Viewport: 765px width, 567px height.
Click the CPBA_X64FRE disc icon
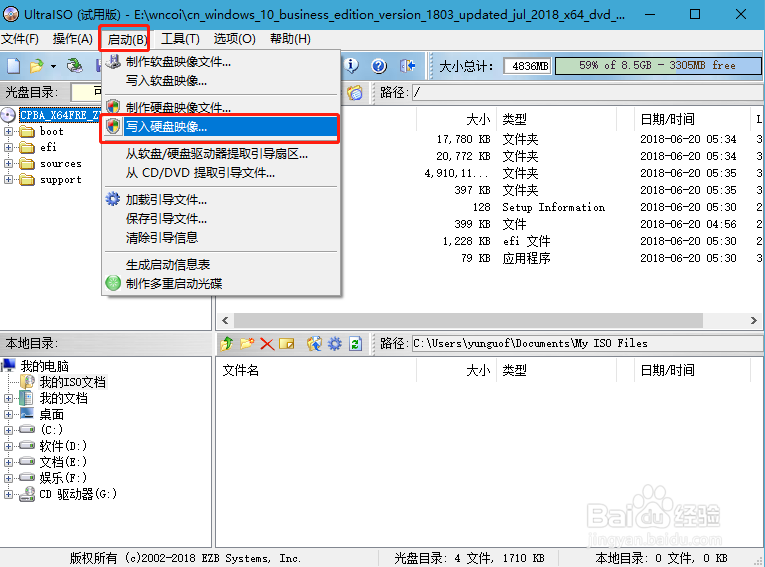pyautogui.click(x=8, y=115)
